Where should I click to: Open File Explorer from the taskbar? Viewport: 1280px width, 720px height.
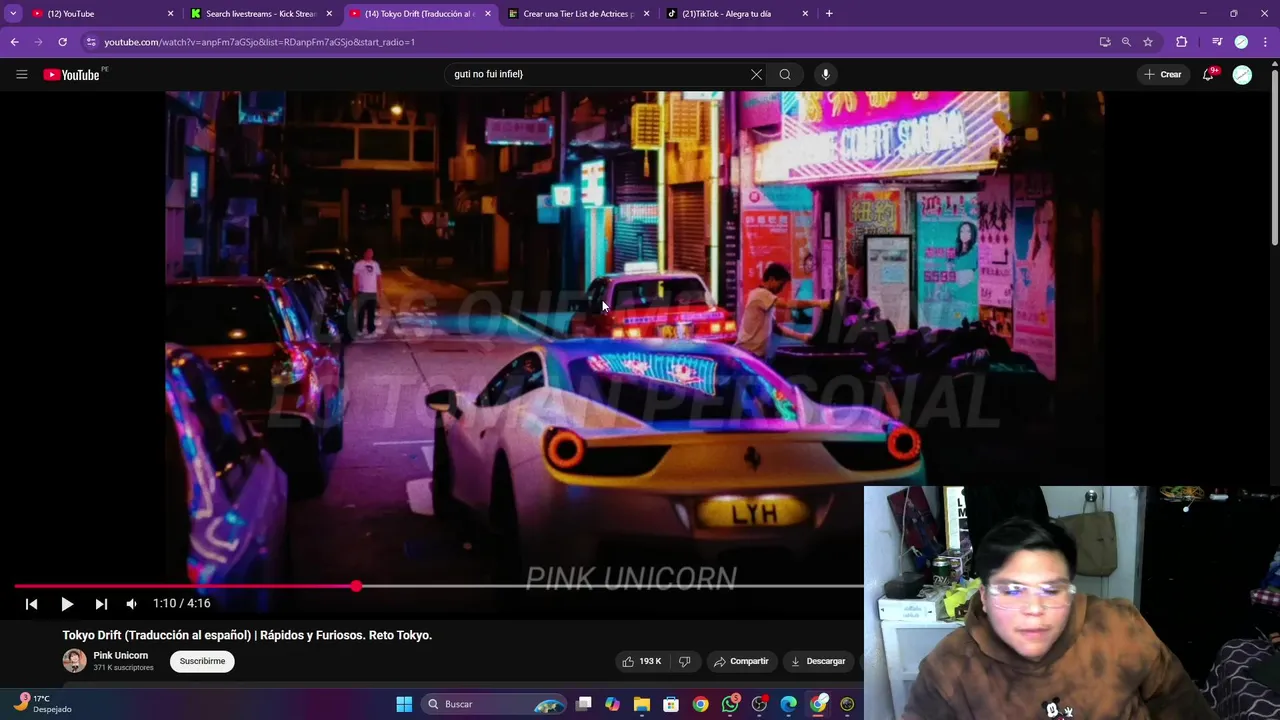click(x=642, y=704)
